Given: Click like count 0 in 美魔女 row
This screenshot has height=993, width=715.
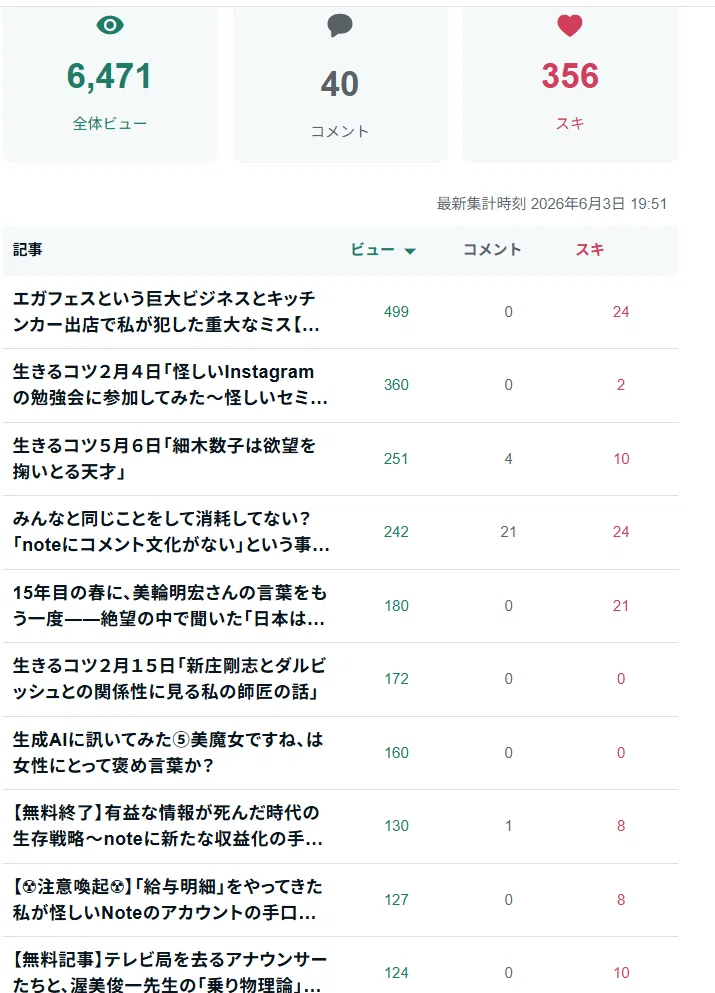Looking at the screenshot, I should coord(621,752).
